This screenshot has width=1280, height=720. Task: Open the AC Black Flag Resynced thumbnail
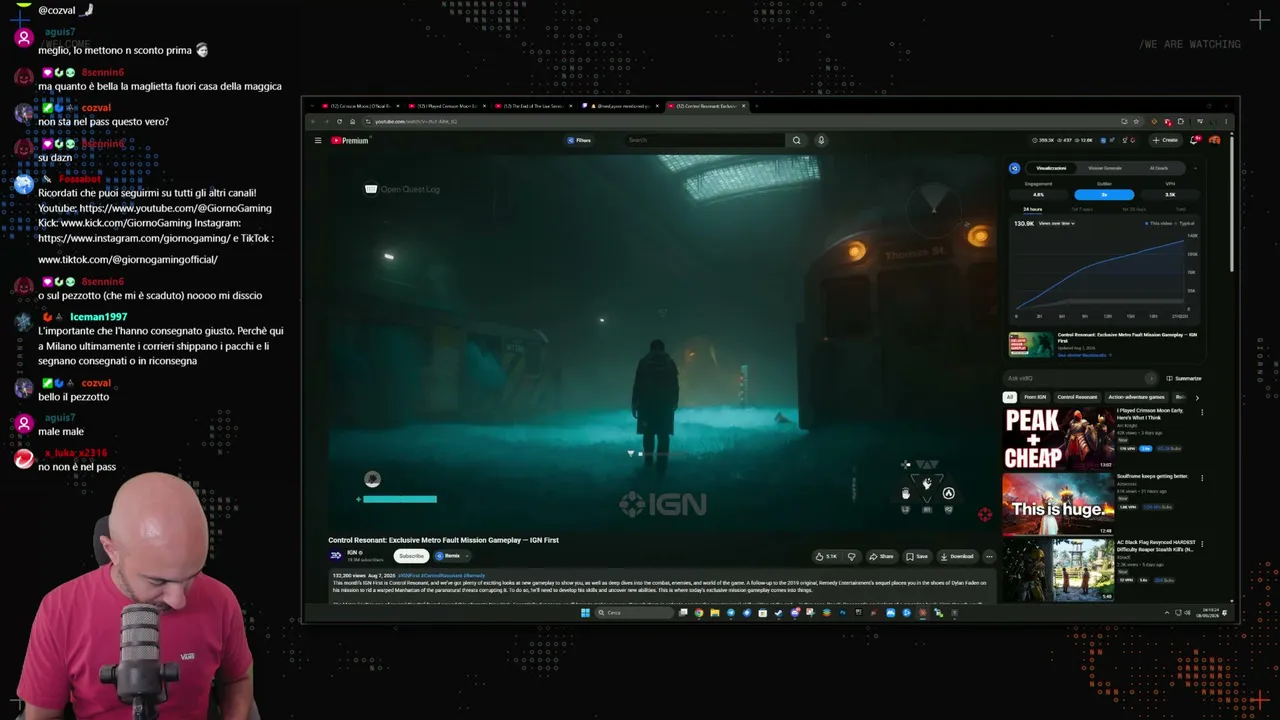click(x=1058, y=570)
